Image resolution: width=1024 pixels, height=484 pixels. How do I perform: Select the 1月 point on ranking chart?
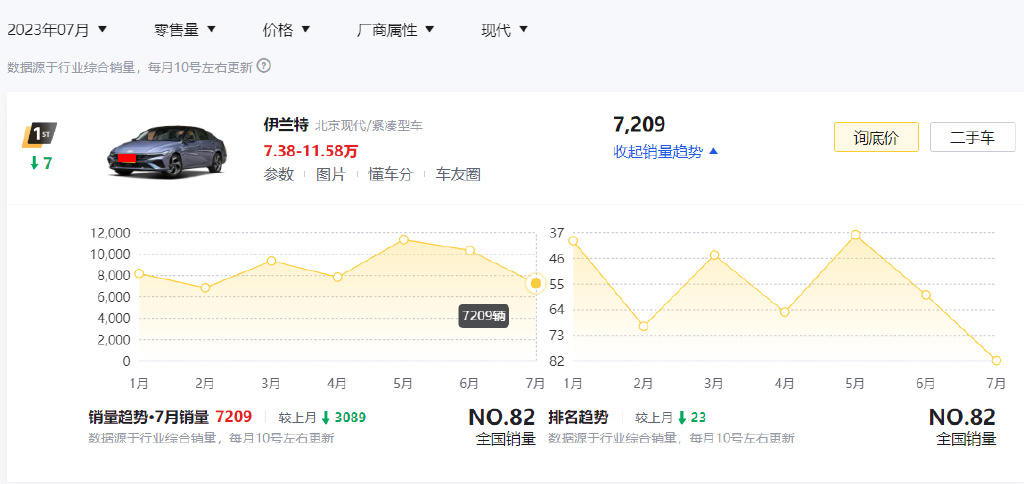tap(573, 241)
